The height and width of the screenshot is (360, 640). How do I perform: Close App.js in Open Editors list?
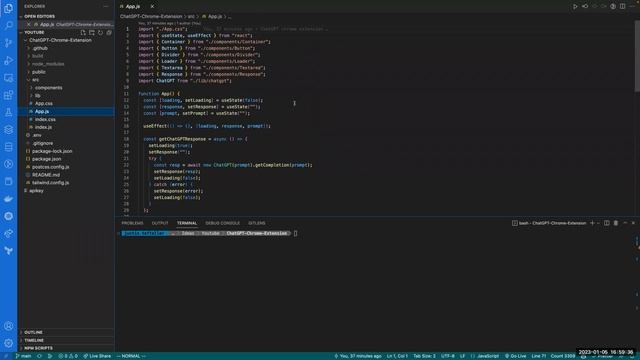[28, 24]
